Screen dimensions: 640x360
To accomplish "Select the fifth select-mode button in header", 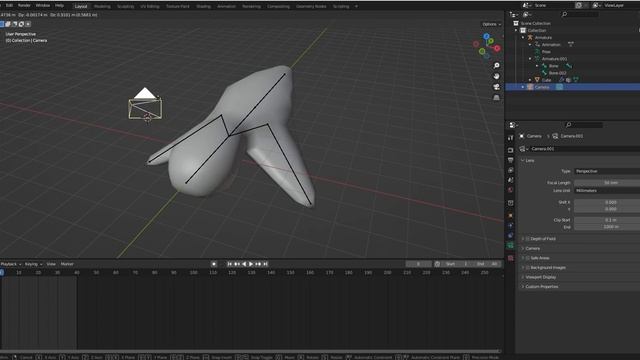I will coord(28,24).
